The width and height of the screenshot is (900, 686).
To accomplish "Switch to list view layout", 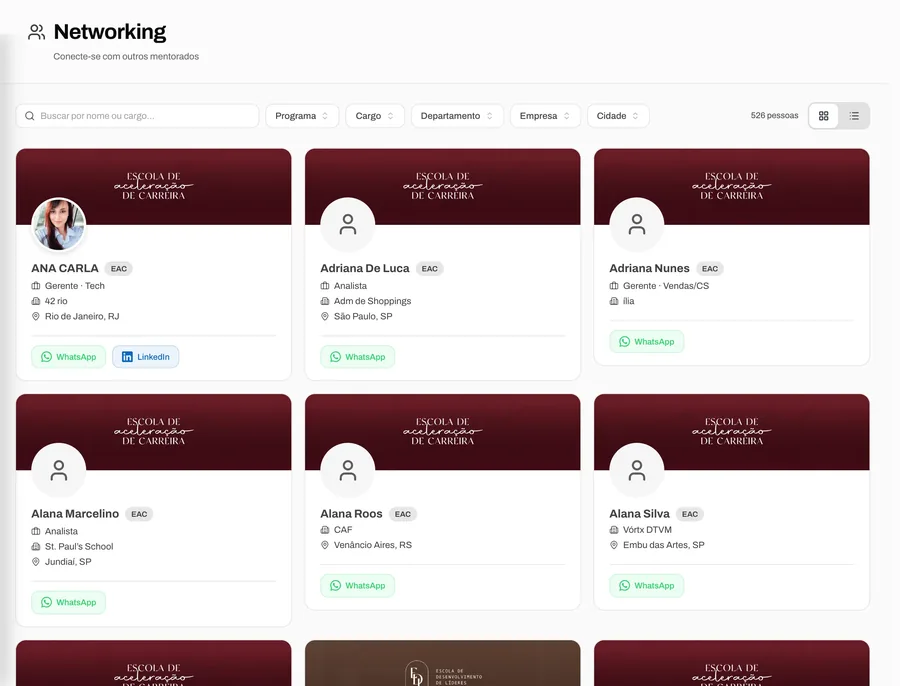I will pyautogui.click(x=854, y=116).
